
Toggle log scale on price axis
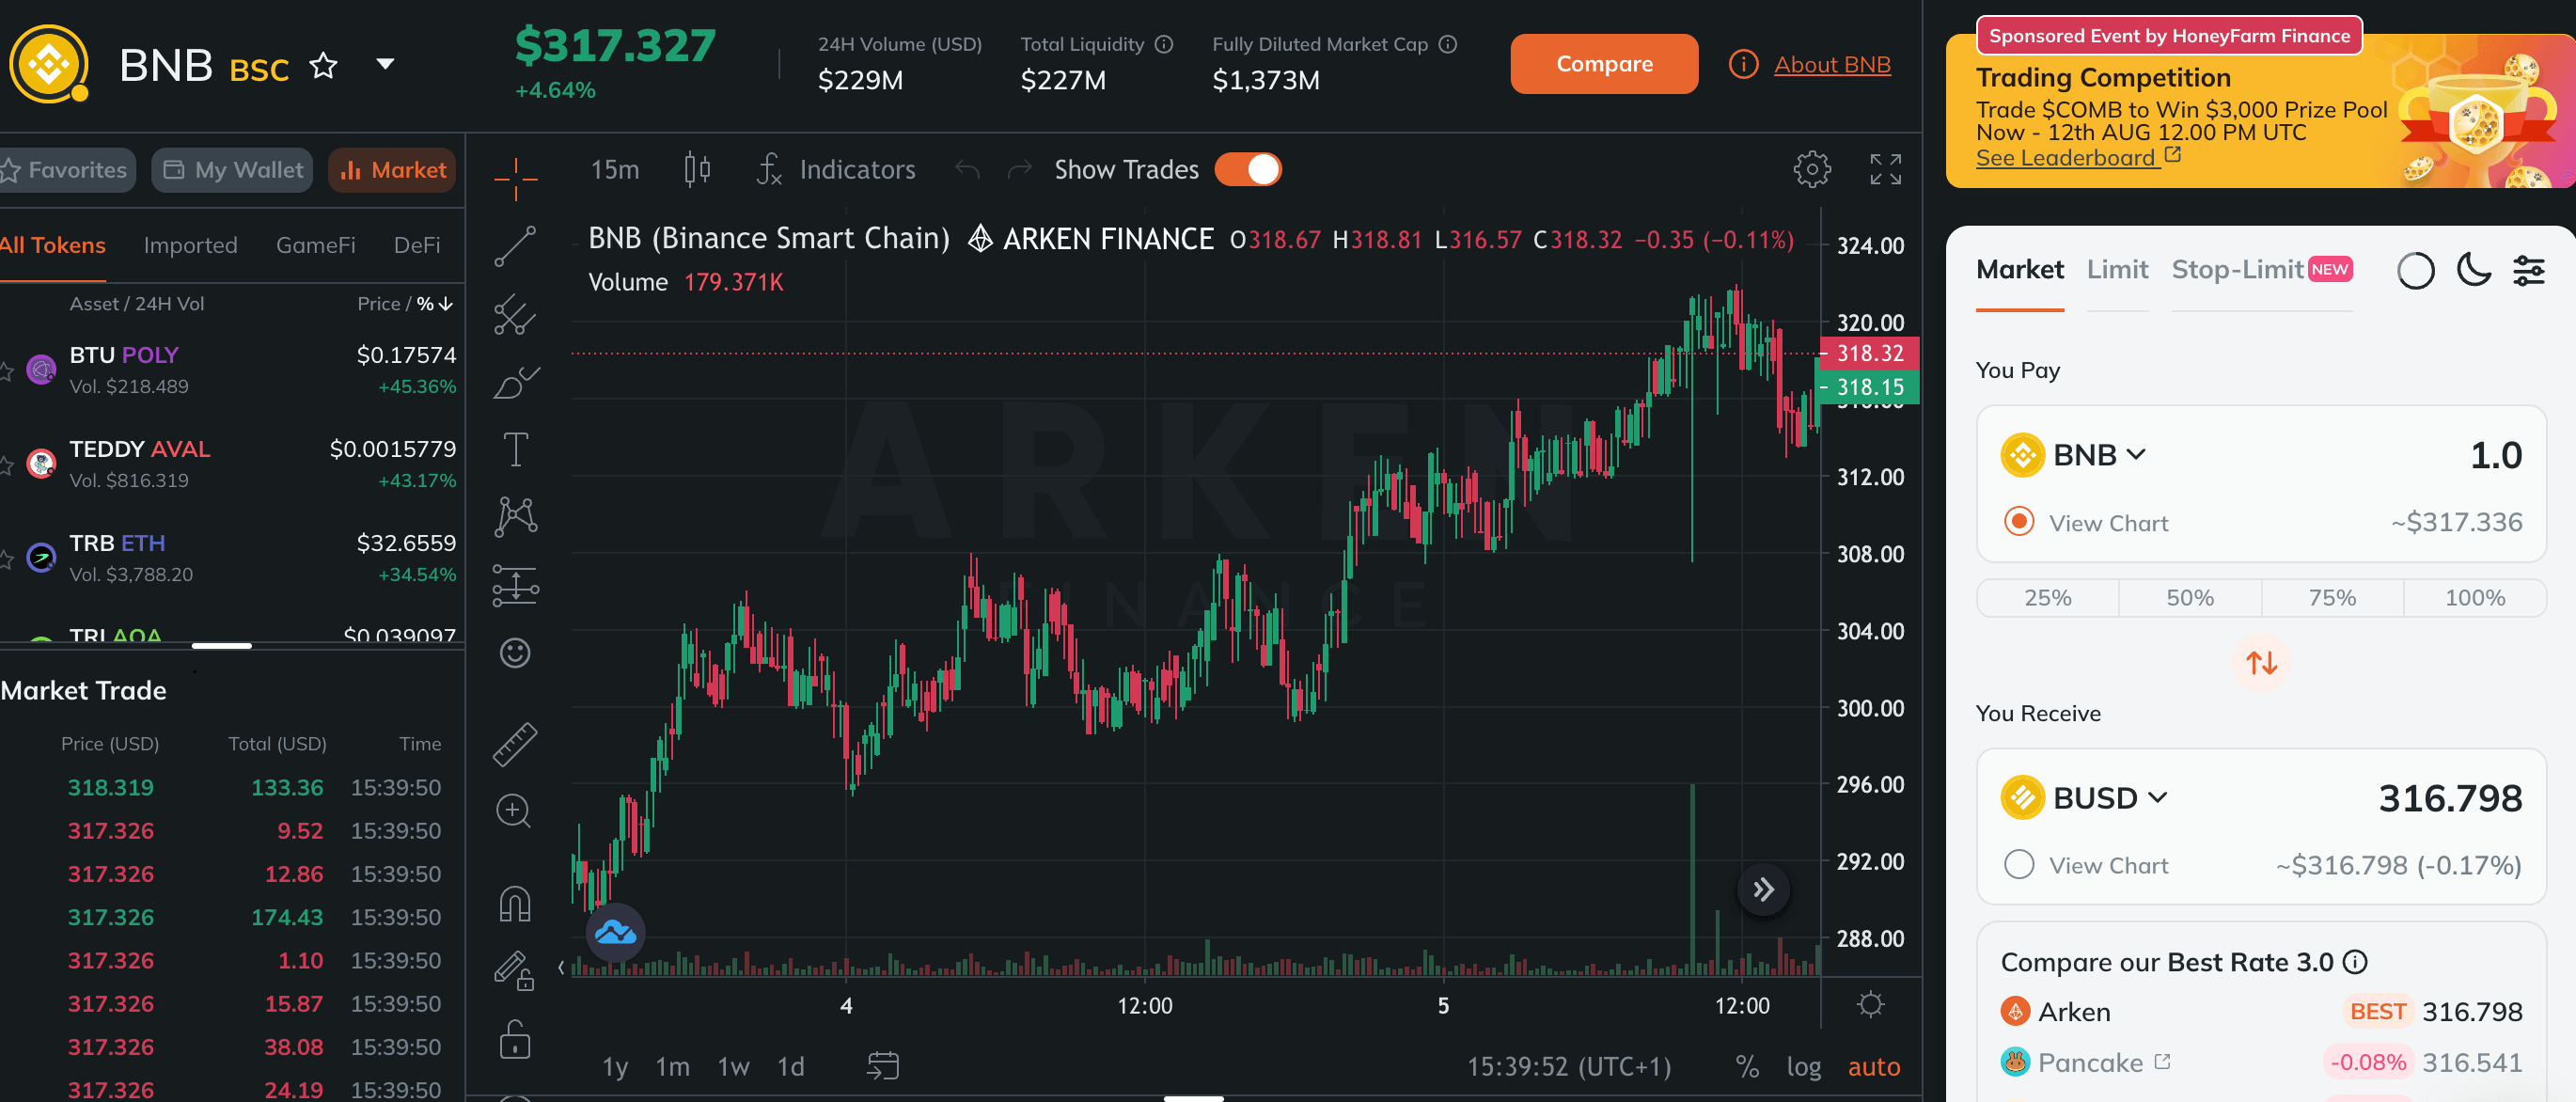point(1803,1067)
